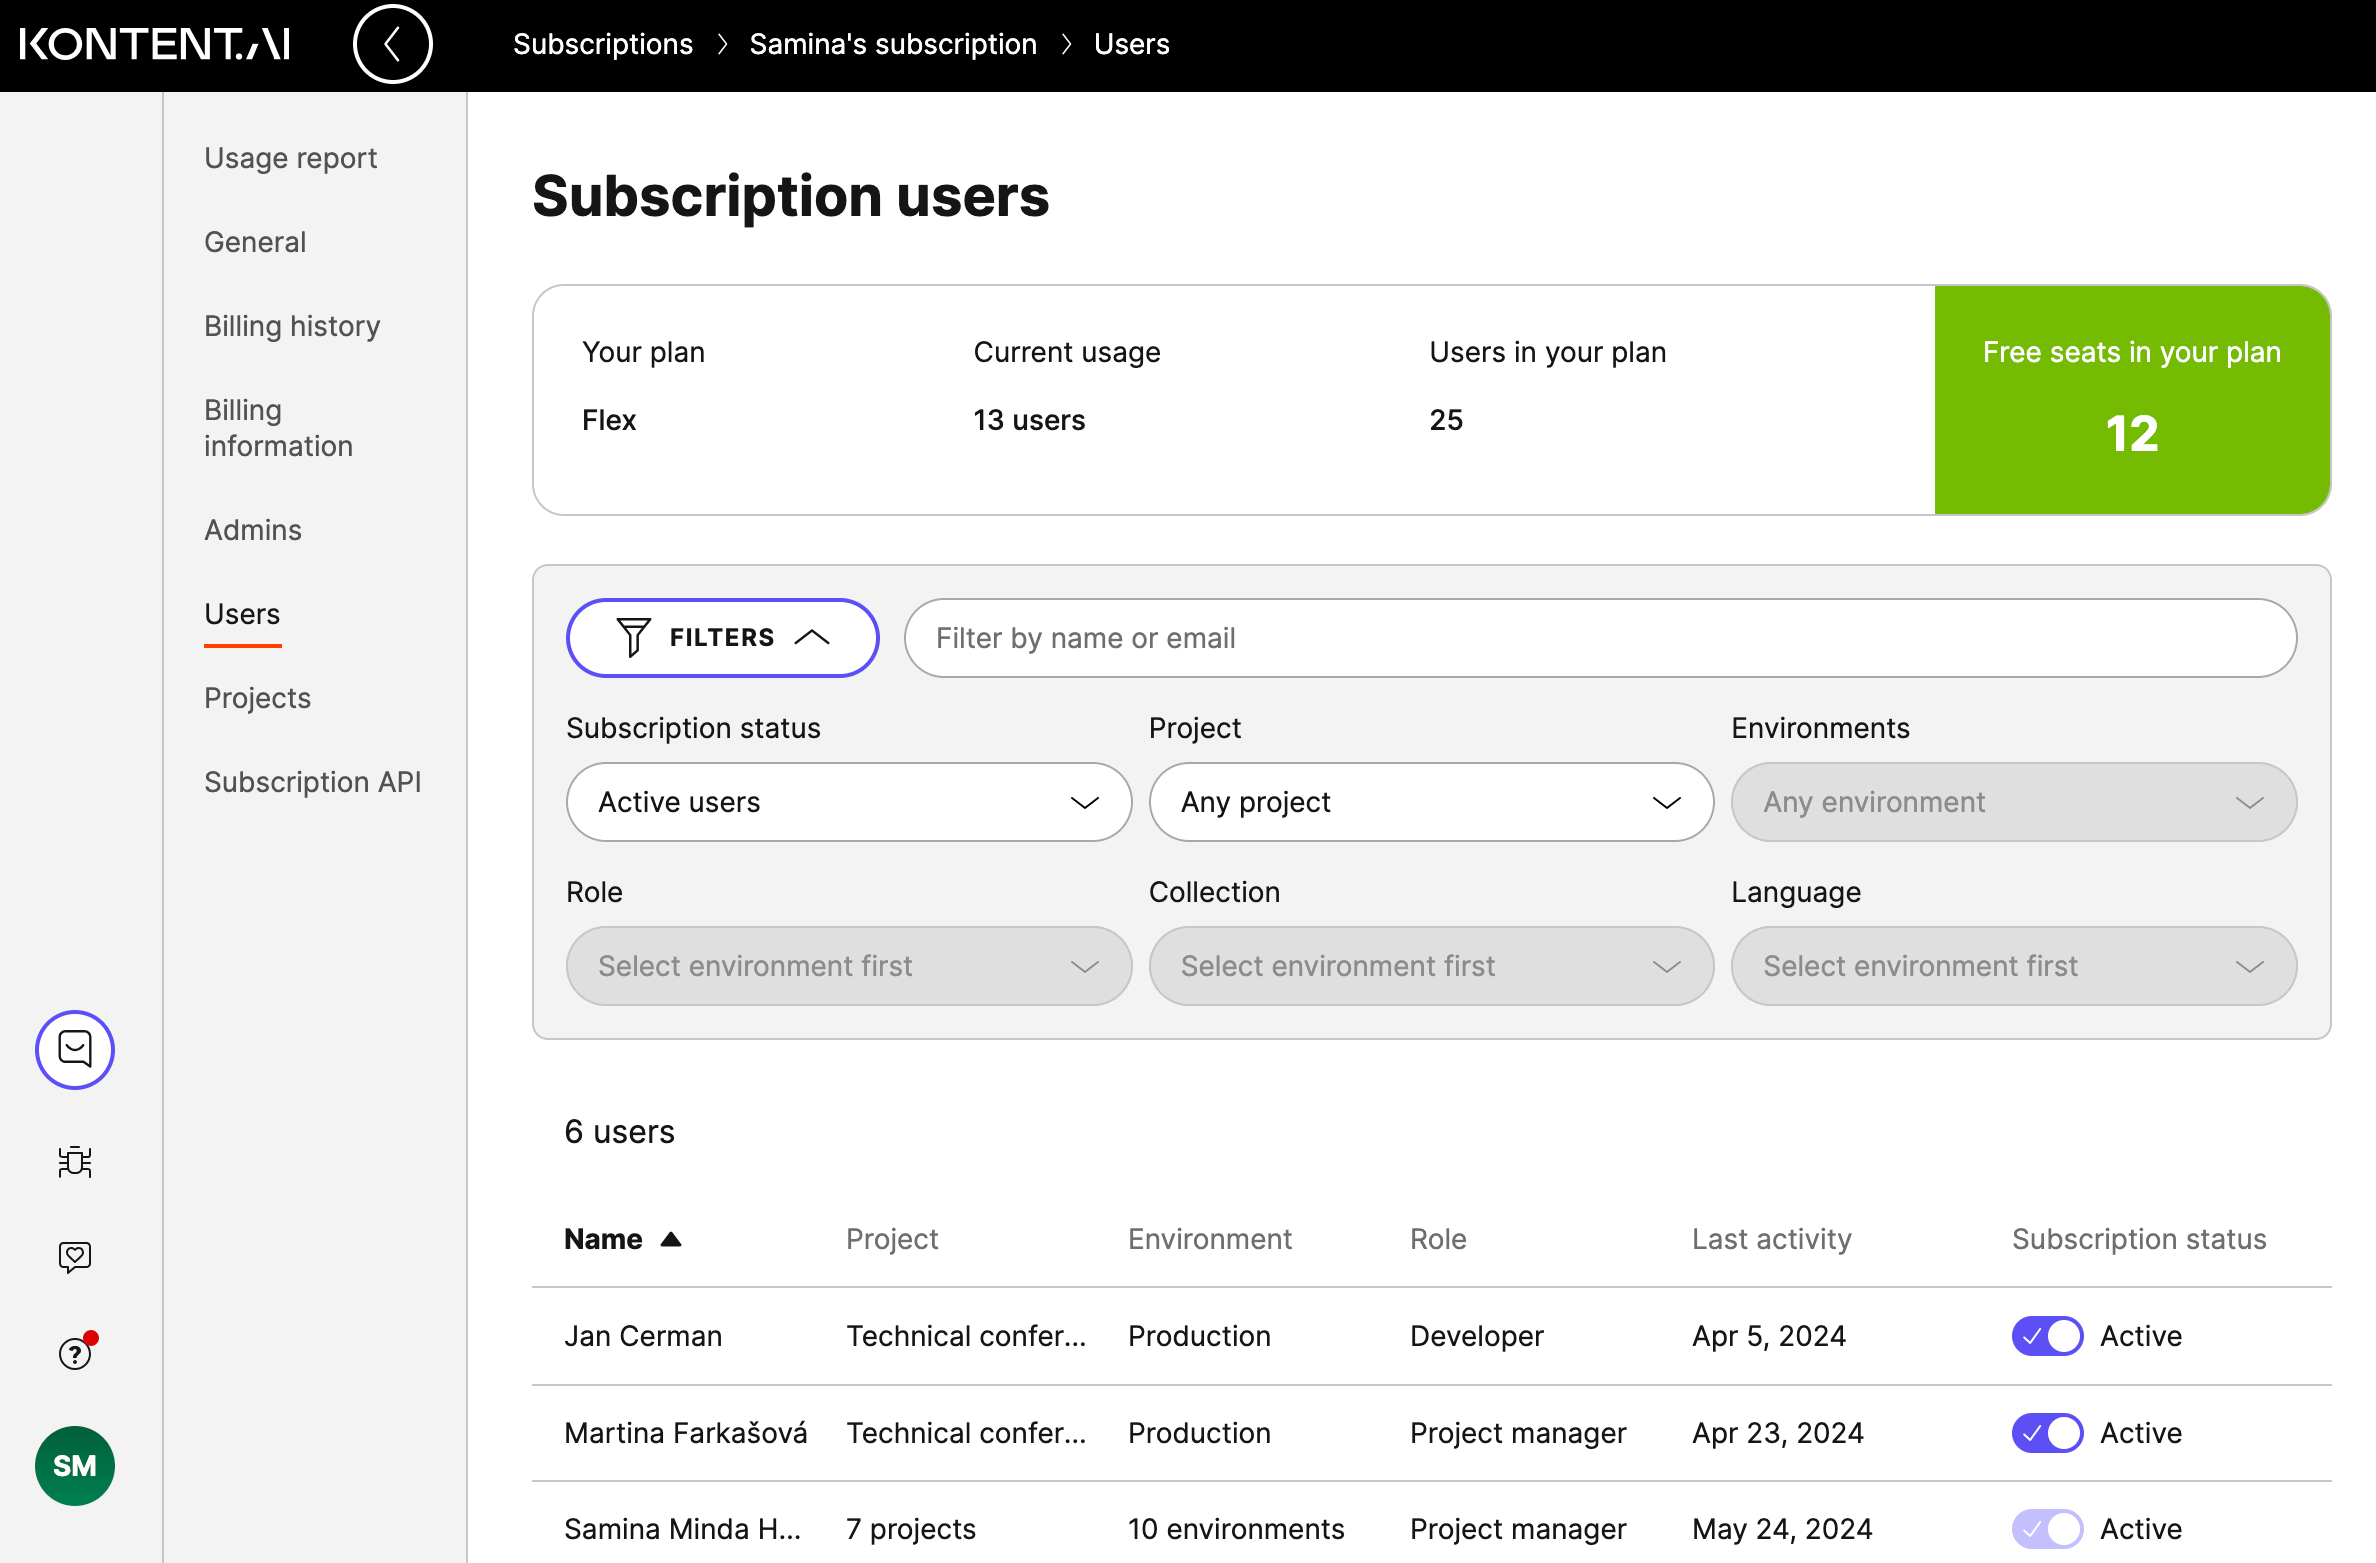Open the help question mark icon
2376x1563 pixels.
tap(75, 1353)
